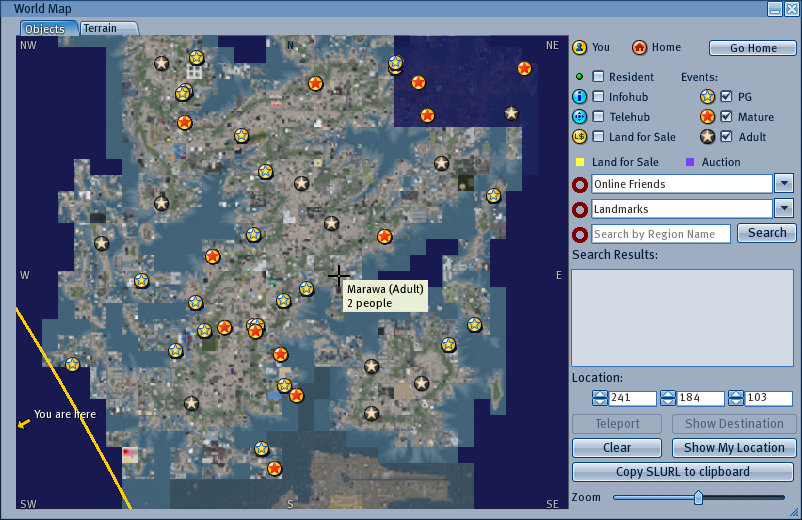Click the window resize grip corner
The image size is (802, 520).
click(794, 512)
